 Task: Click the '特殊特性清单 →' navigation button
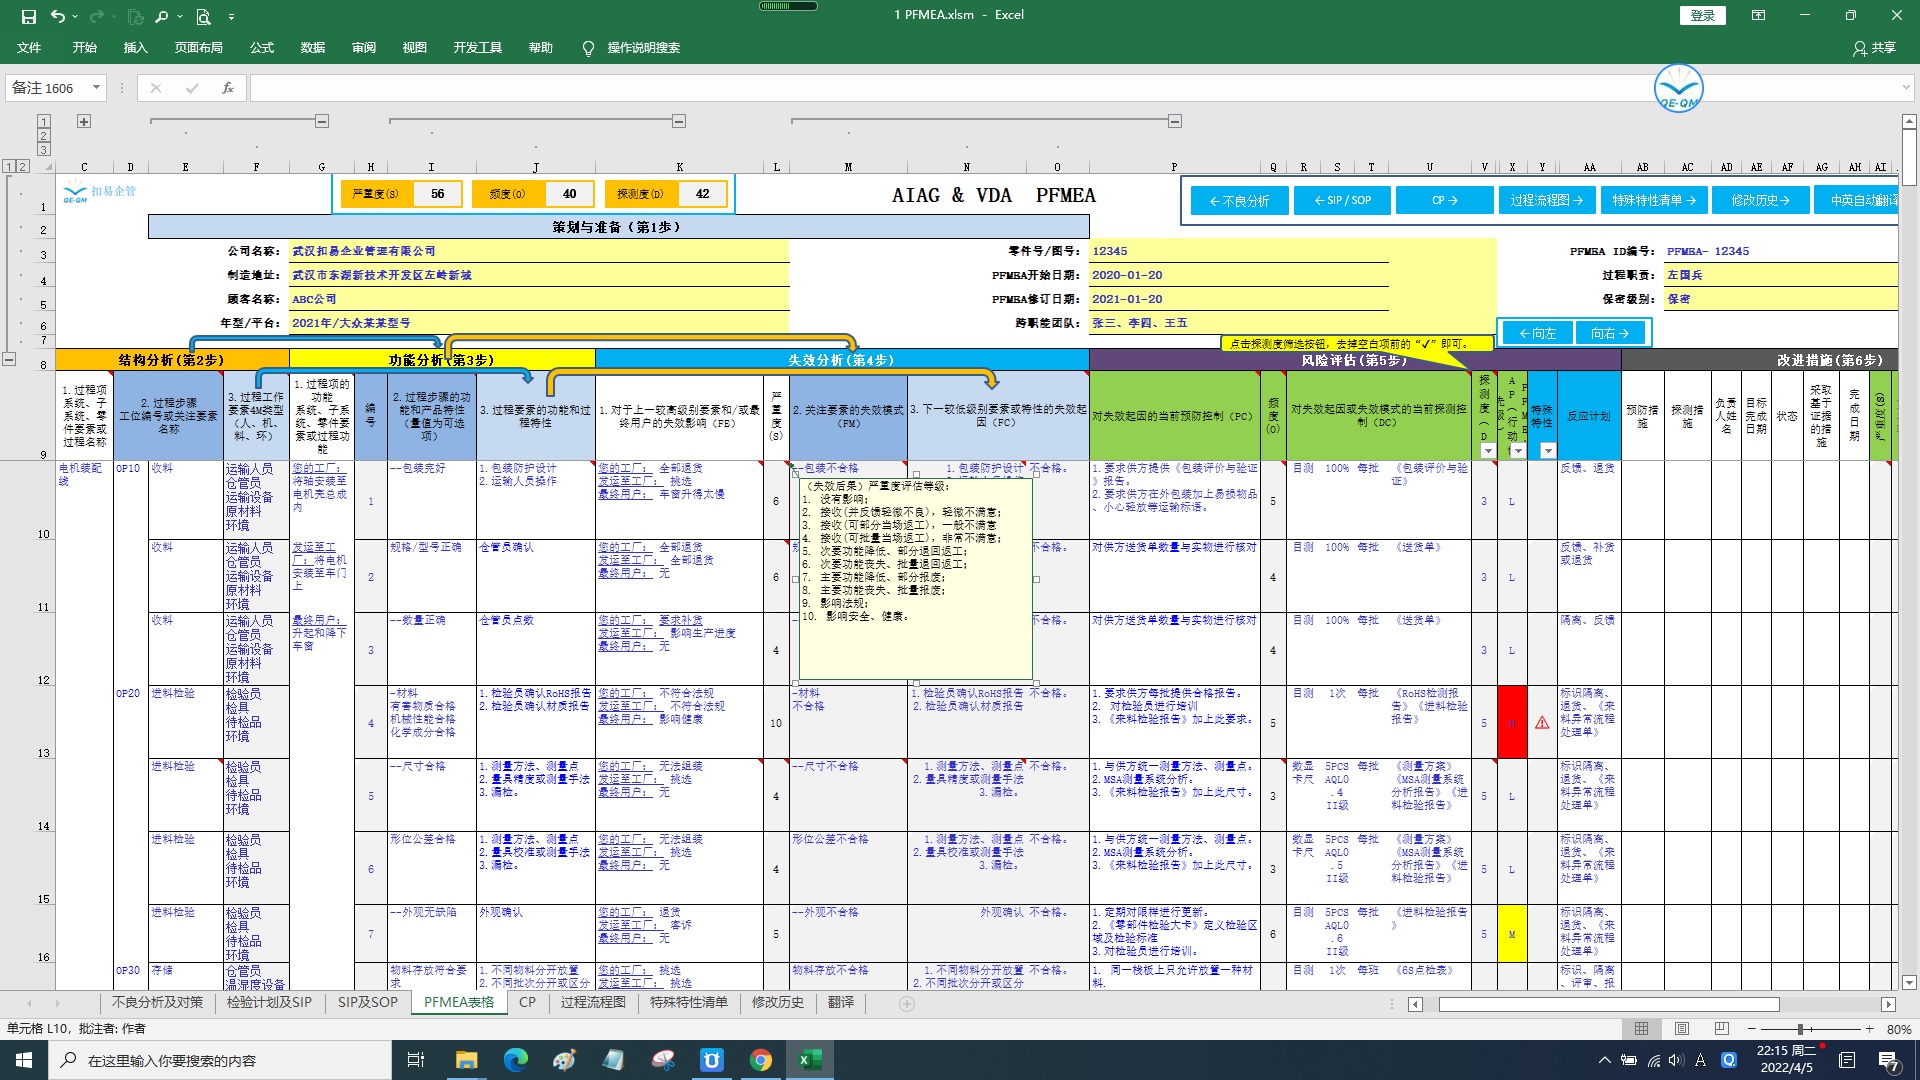click(x=1653, y=200)
